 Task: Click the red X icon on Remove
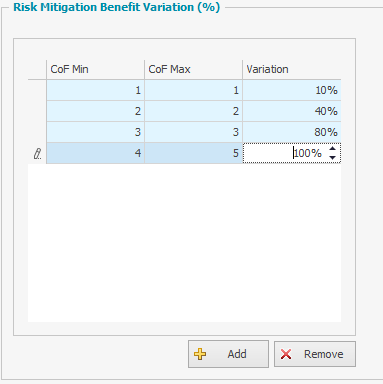(x=286, y=354)
